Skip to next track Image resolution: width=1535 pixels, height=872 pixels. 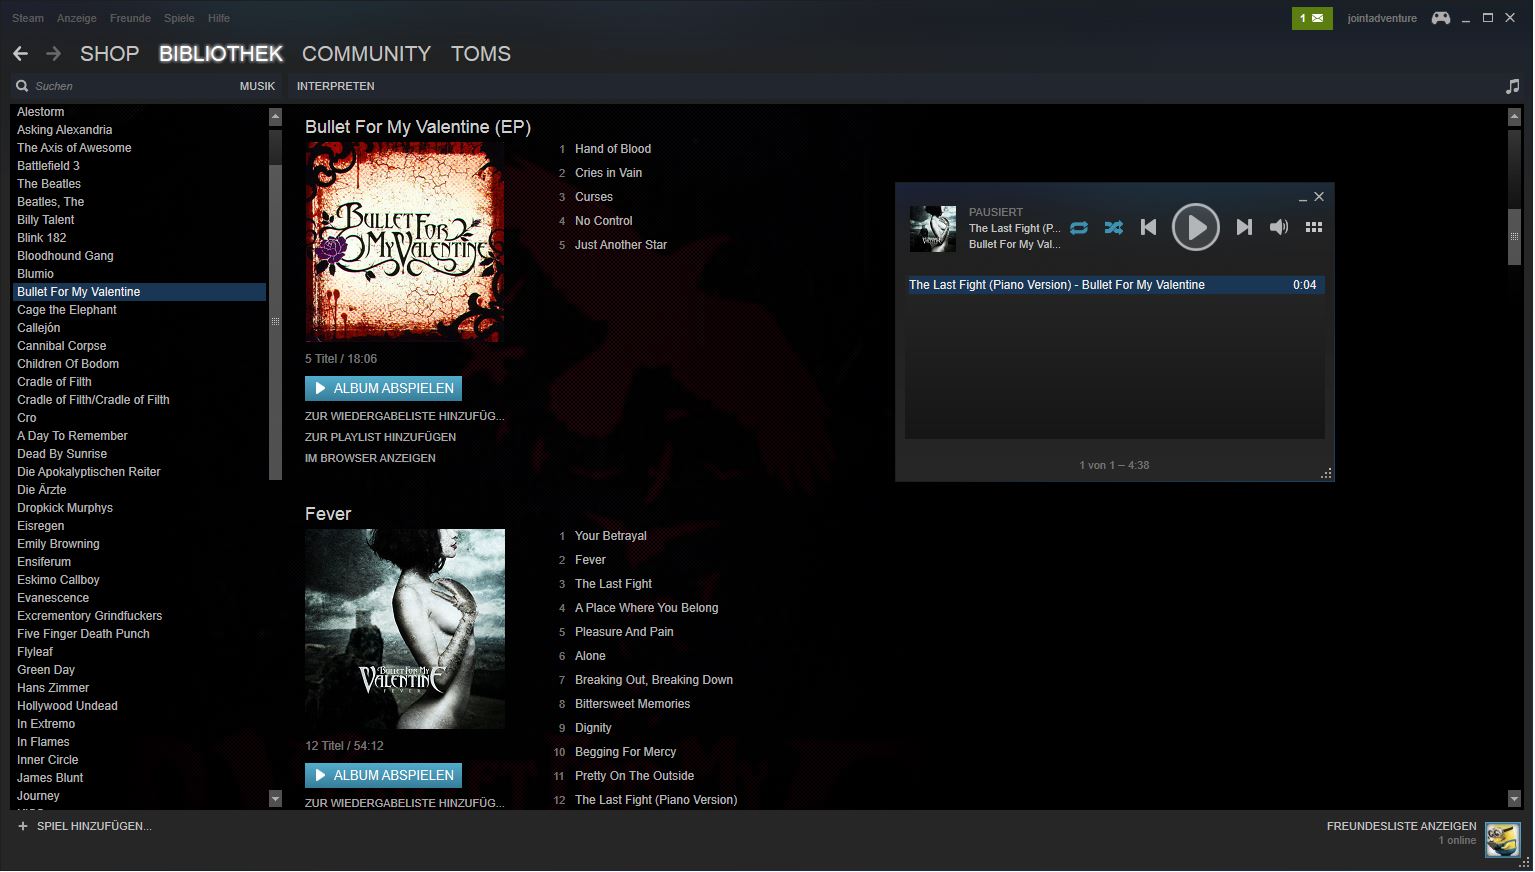point(1244,228)
